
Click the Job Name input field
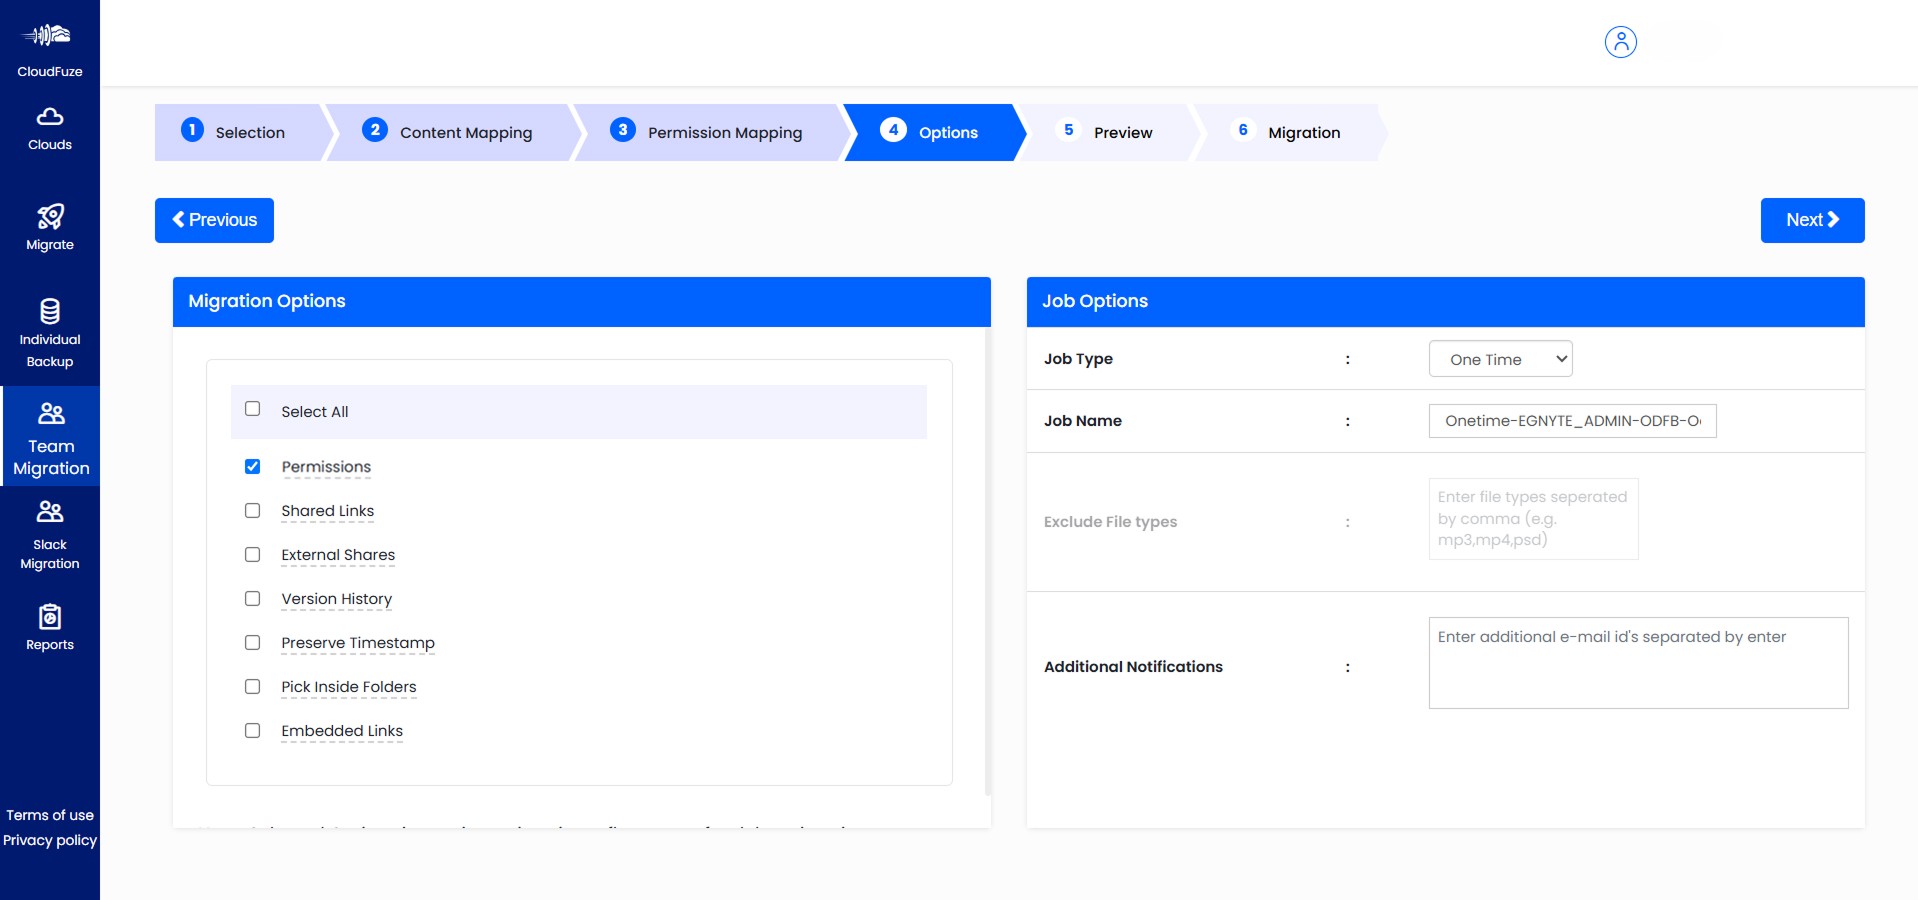[x=1571, y=421]
